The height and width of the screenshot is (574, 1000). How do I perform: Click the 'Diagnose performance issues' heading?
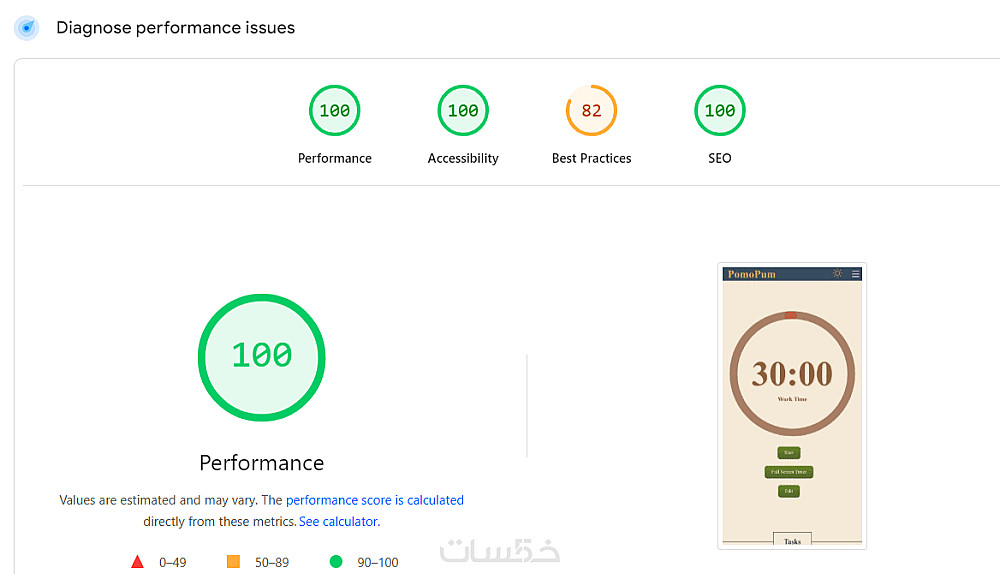click(175, 28)
